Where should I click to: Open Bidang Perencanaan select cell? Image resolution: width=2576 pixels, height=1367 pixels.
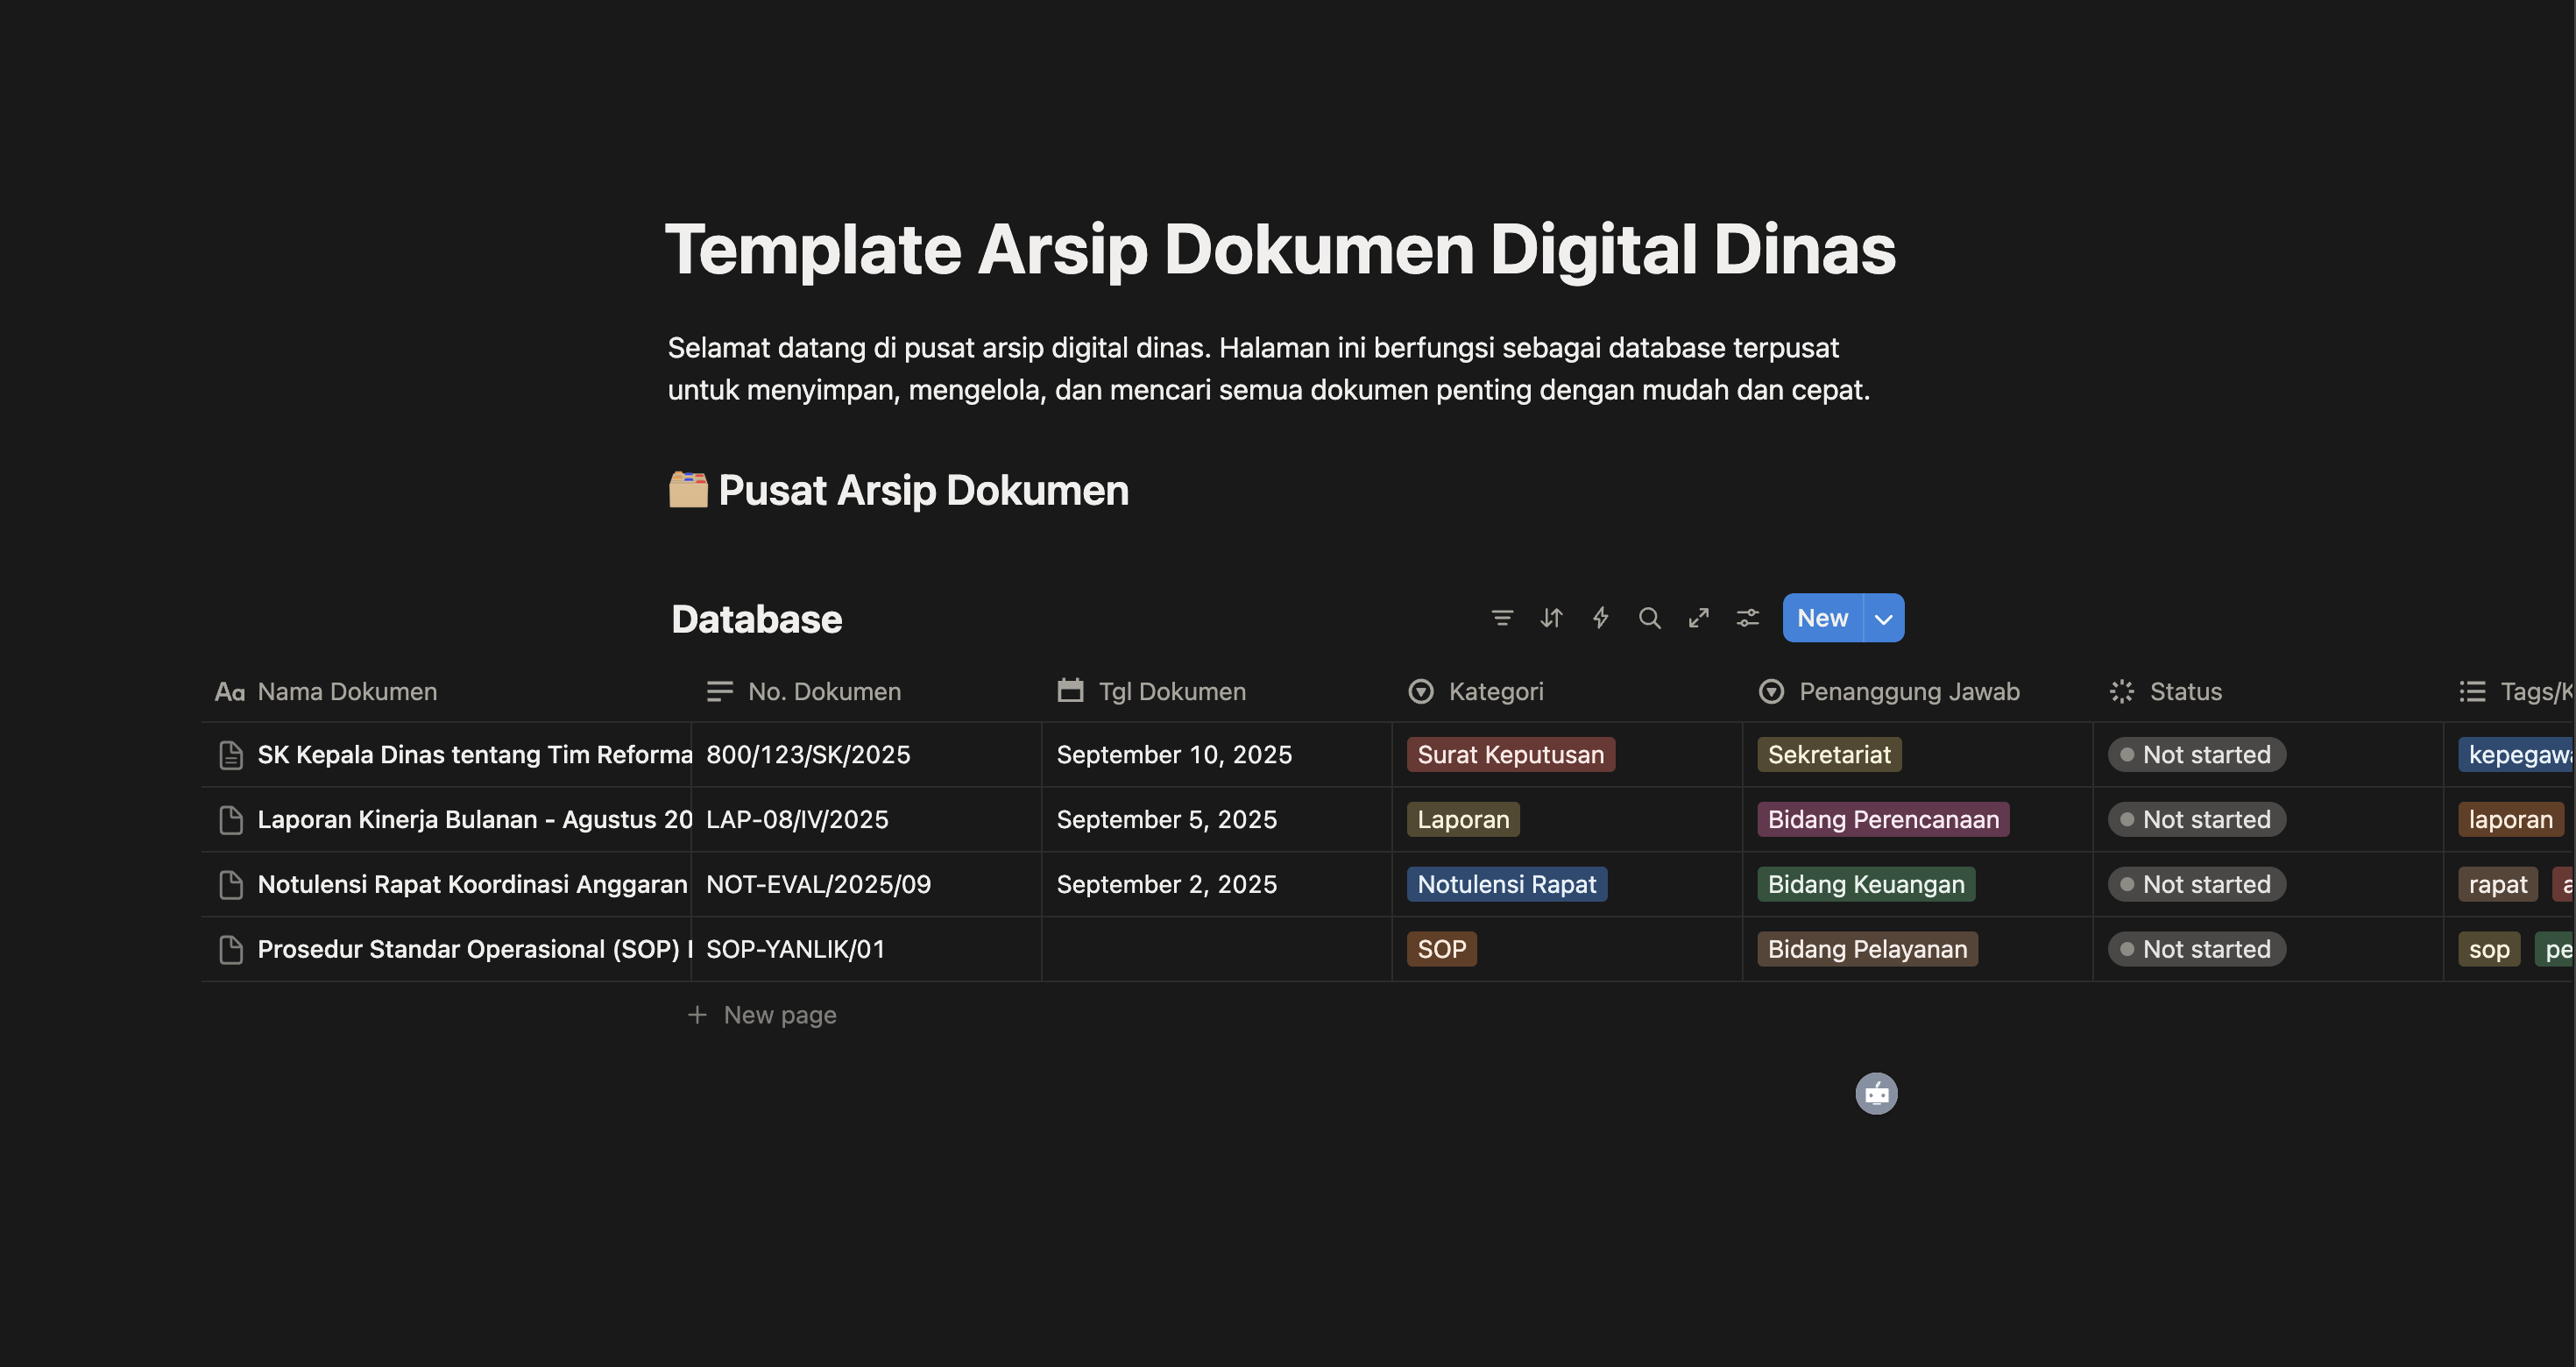click(1882, 820)
